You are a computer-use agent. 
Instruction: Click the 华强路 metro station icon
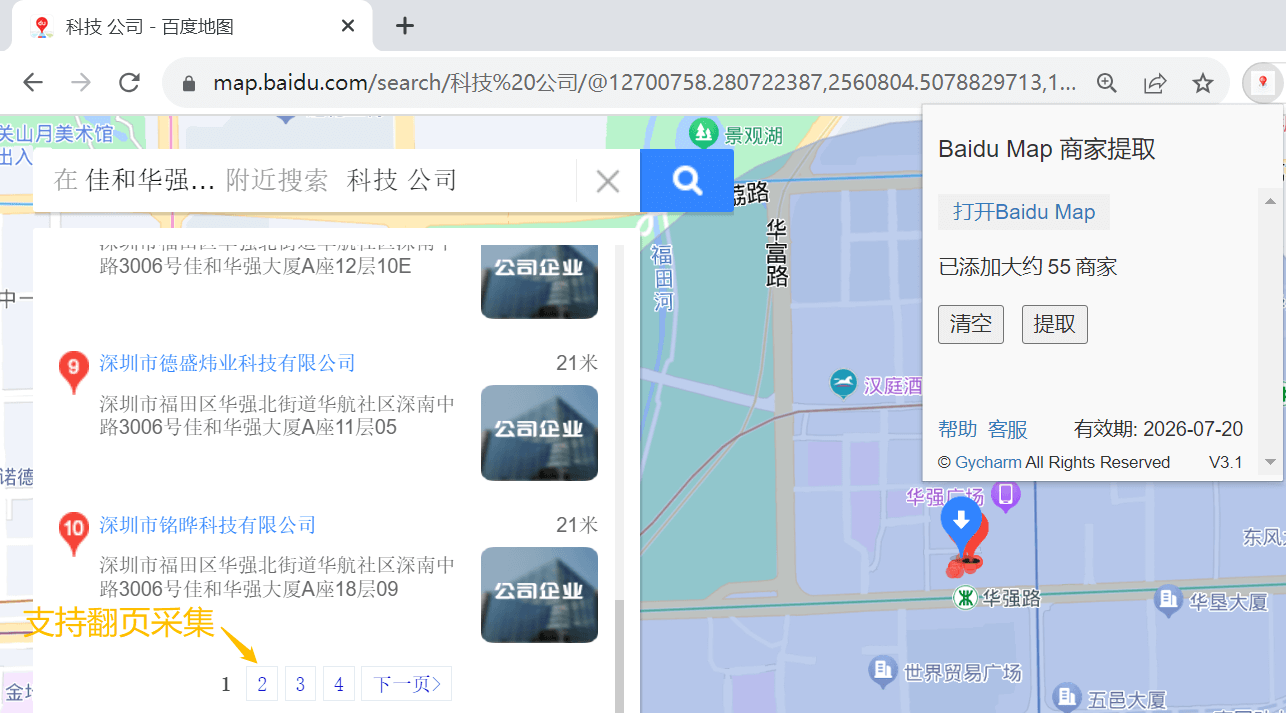tap(965, 597)
